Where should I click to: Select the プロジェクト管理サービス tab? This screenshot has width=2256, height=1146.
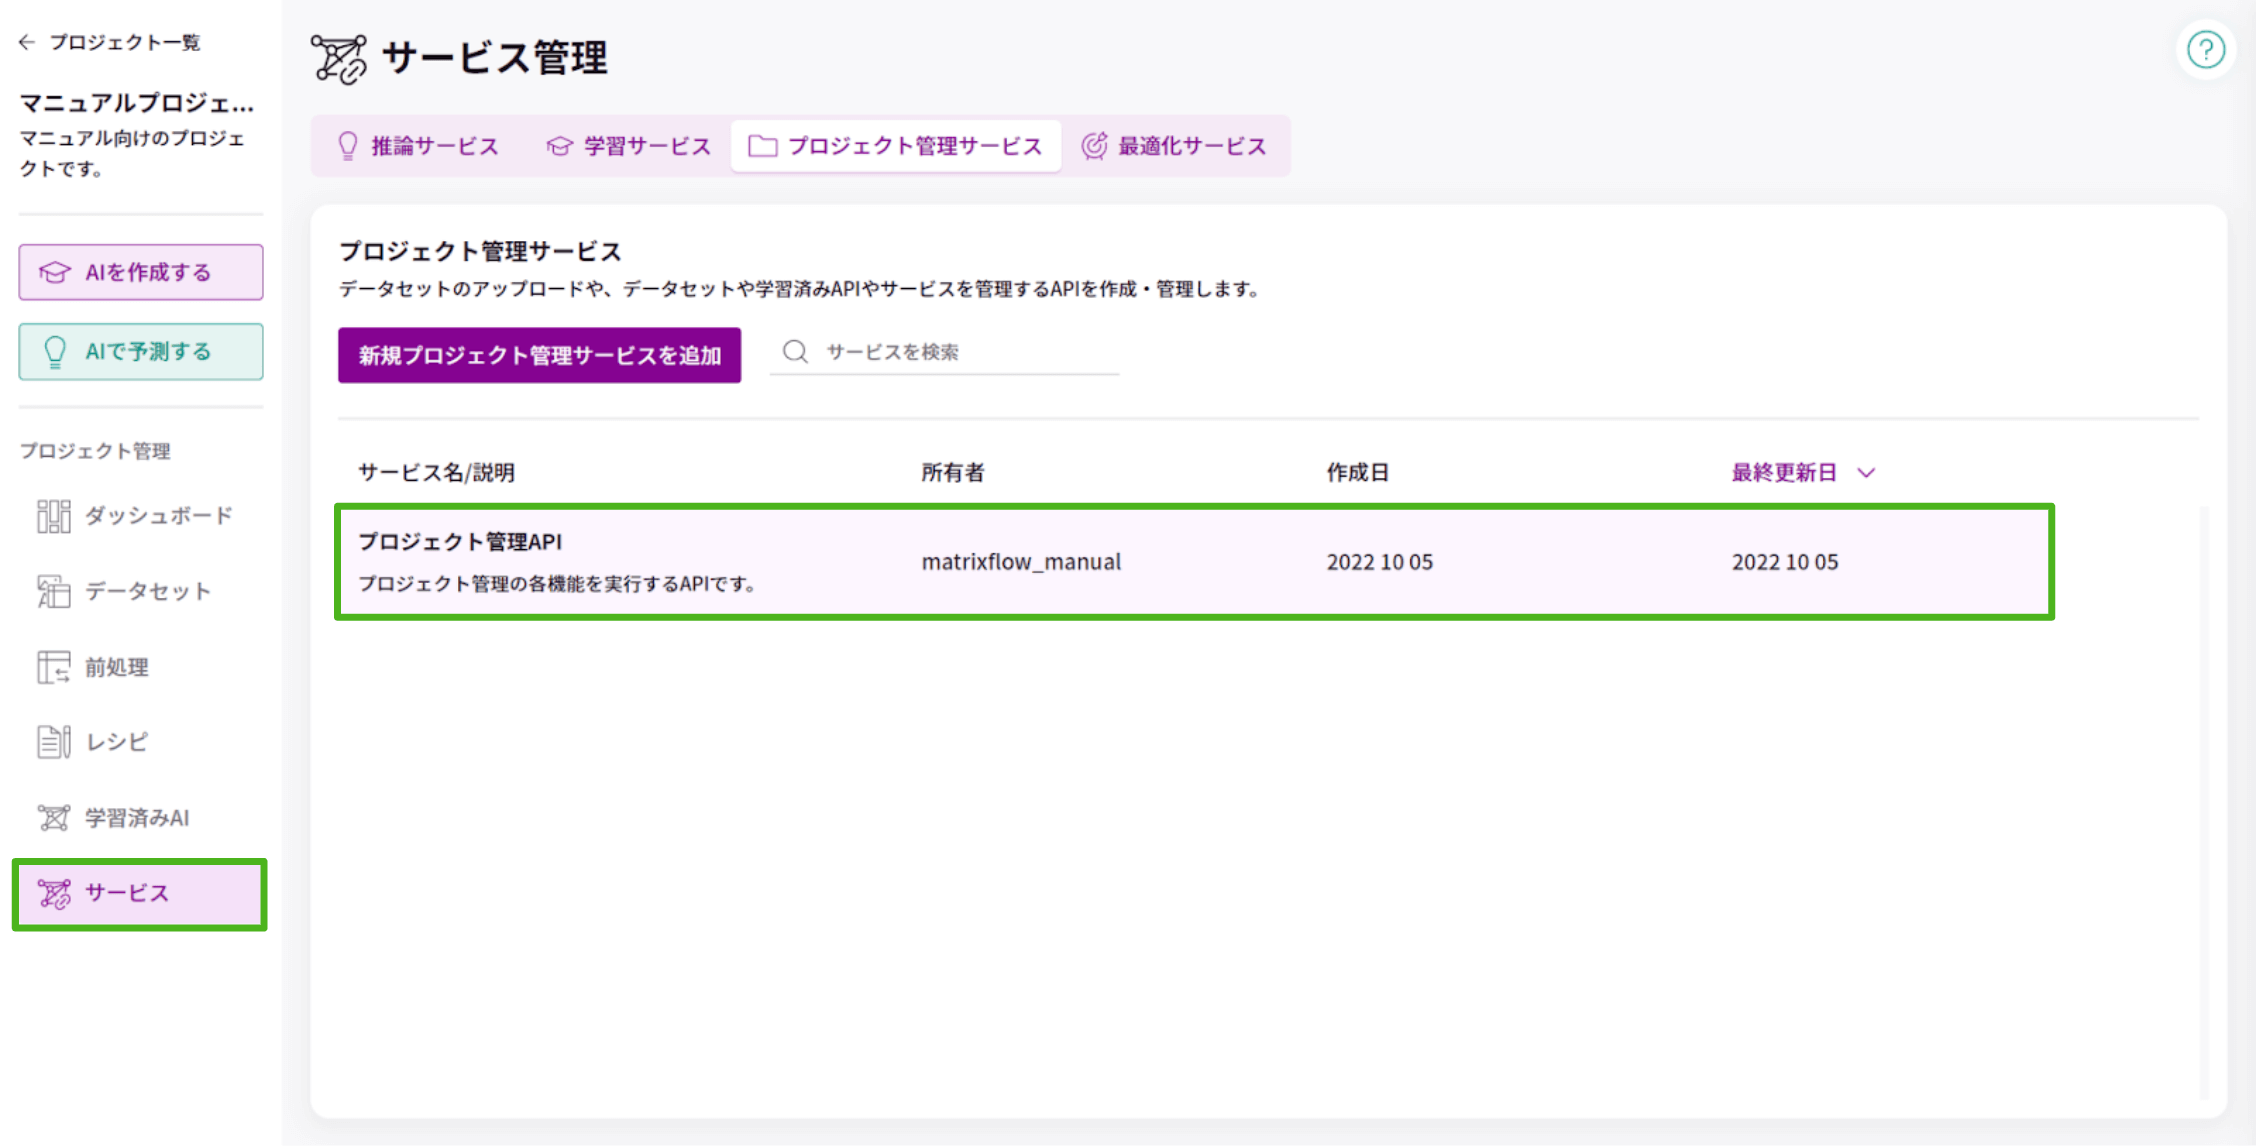pos(896,145)
